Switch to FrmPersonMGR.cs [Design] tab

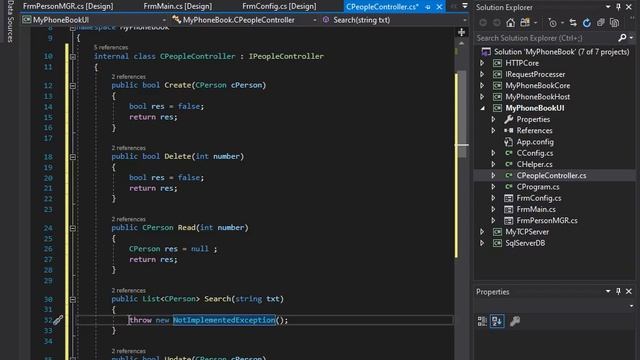[x=68, y=6]
